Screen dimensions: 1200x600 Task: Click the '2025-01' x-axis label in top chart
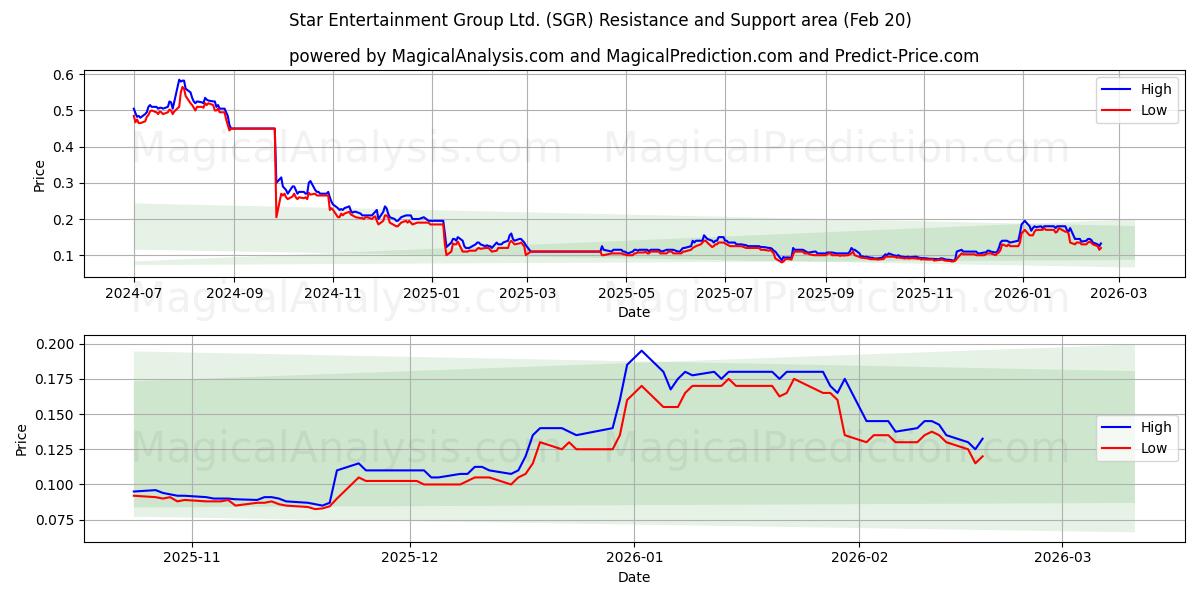(430, 293)
